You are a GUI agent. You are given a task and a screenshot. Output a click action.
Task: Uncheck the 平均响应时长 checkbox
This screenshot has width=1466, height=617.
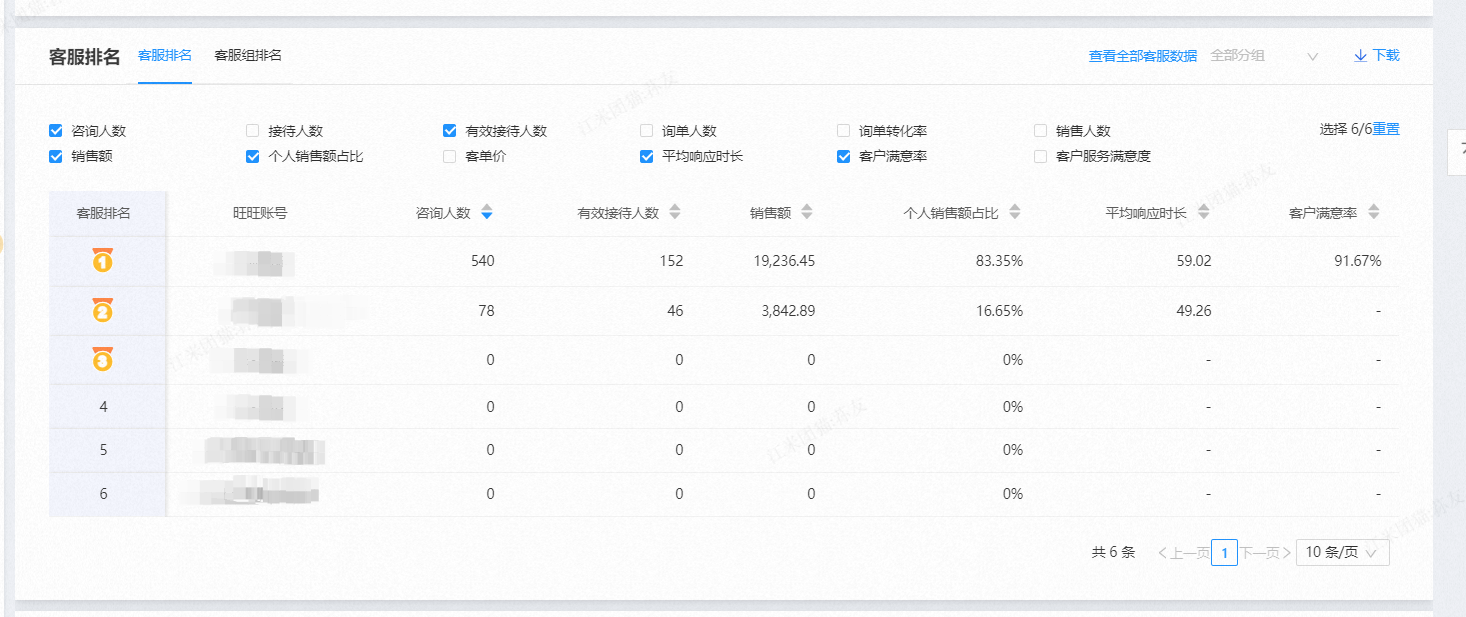coord(646,157)
